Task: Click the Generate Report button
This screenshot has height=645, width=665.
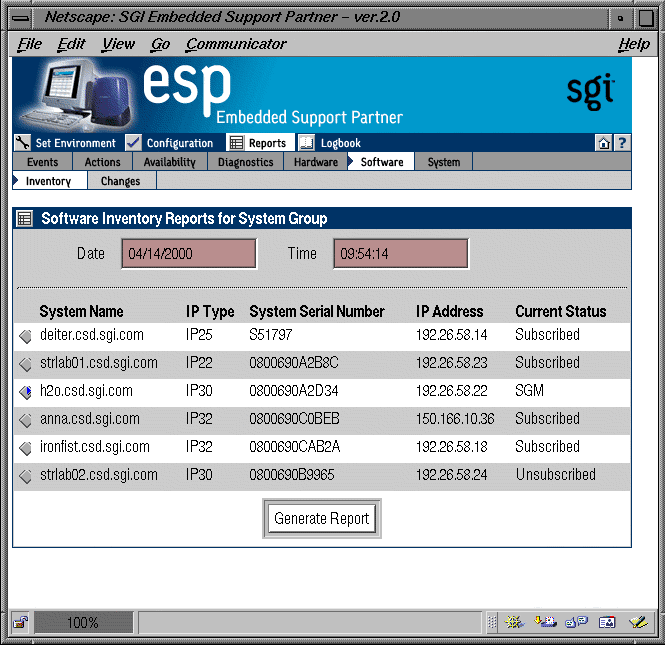Action: pos(322,518)
